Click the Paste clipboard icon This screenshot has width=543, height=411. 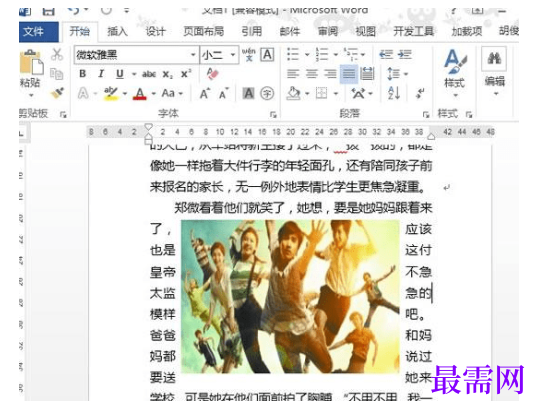(31, 62)
